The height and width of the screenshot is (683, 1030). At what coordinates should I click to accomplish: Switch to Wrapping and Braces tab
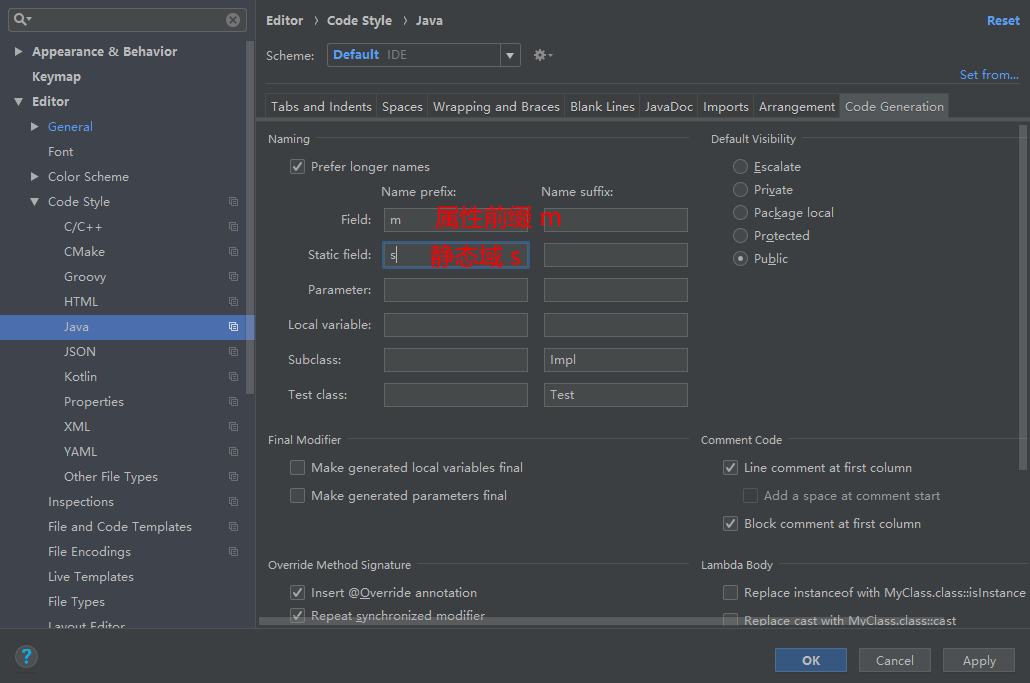point(496,106)
